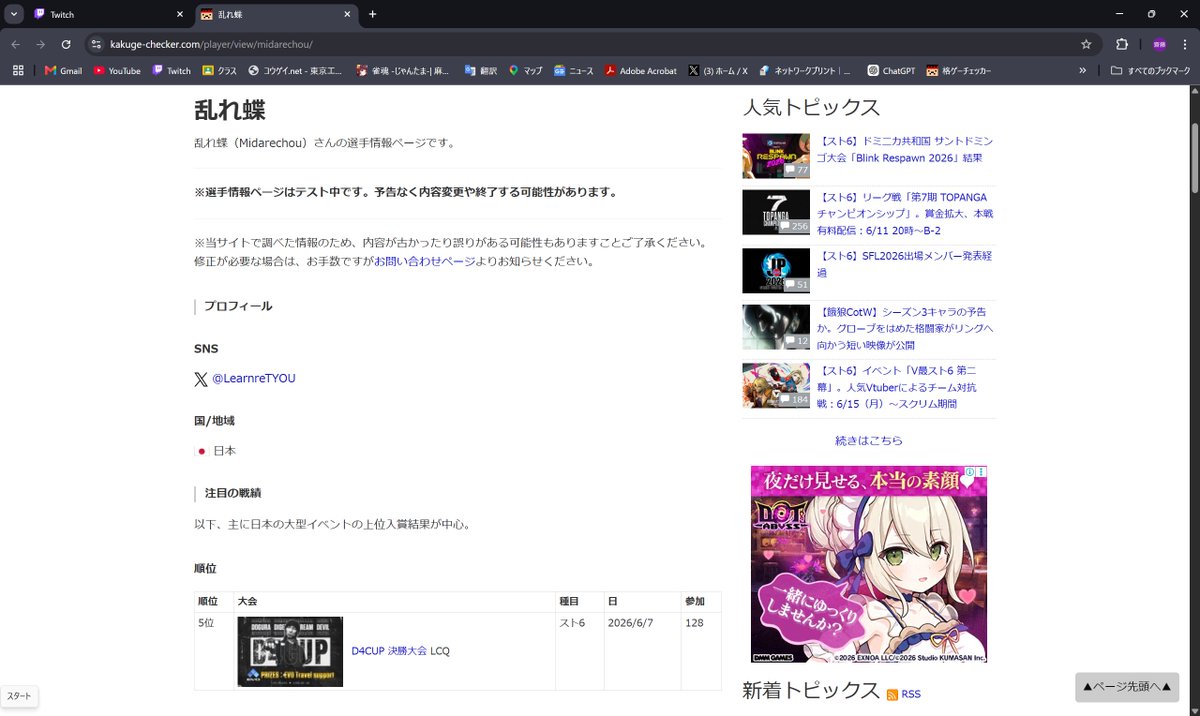This screenshot has width=1200, height=716.
Task: Open a new browser tab
Action: pos(373,15)
